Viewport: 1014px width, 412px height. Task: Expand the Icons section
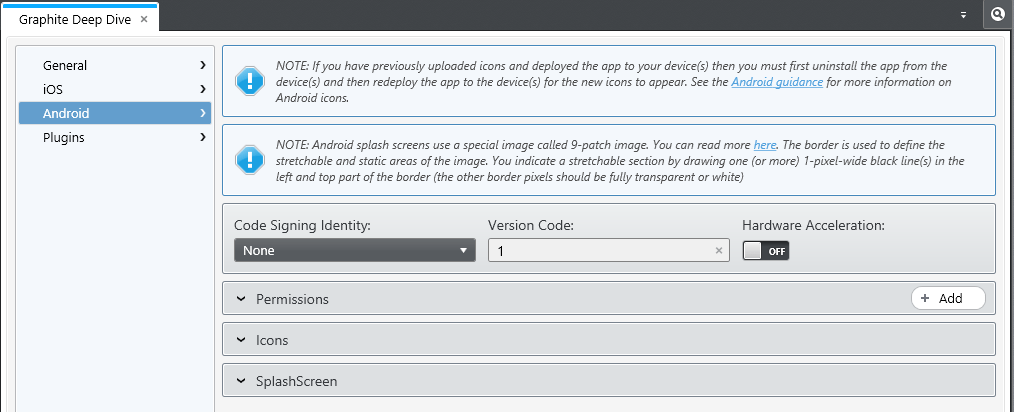609,340
